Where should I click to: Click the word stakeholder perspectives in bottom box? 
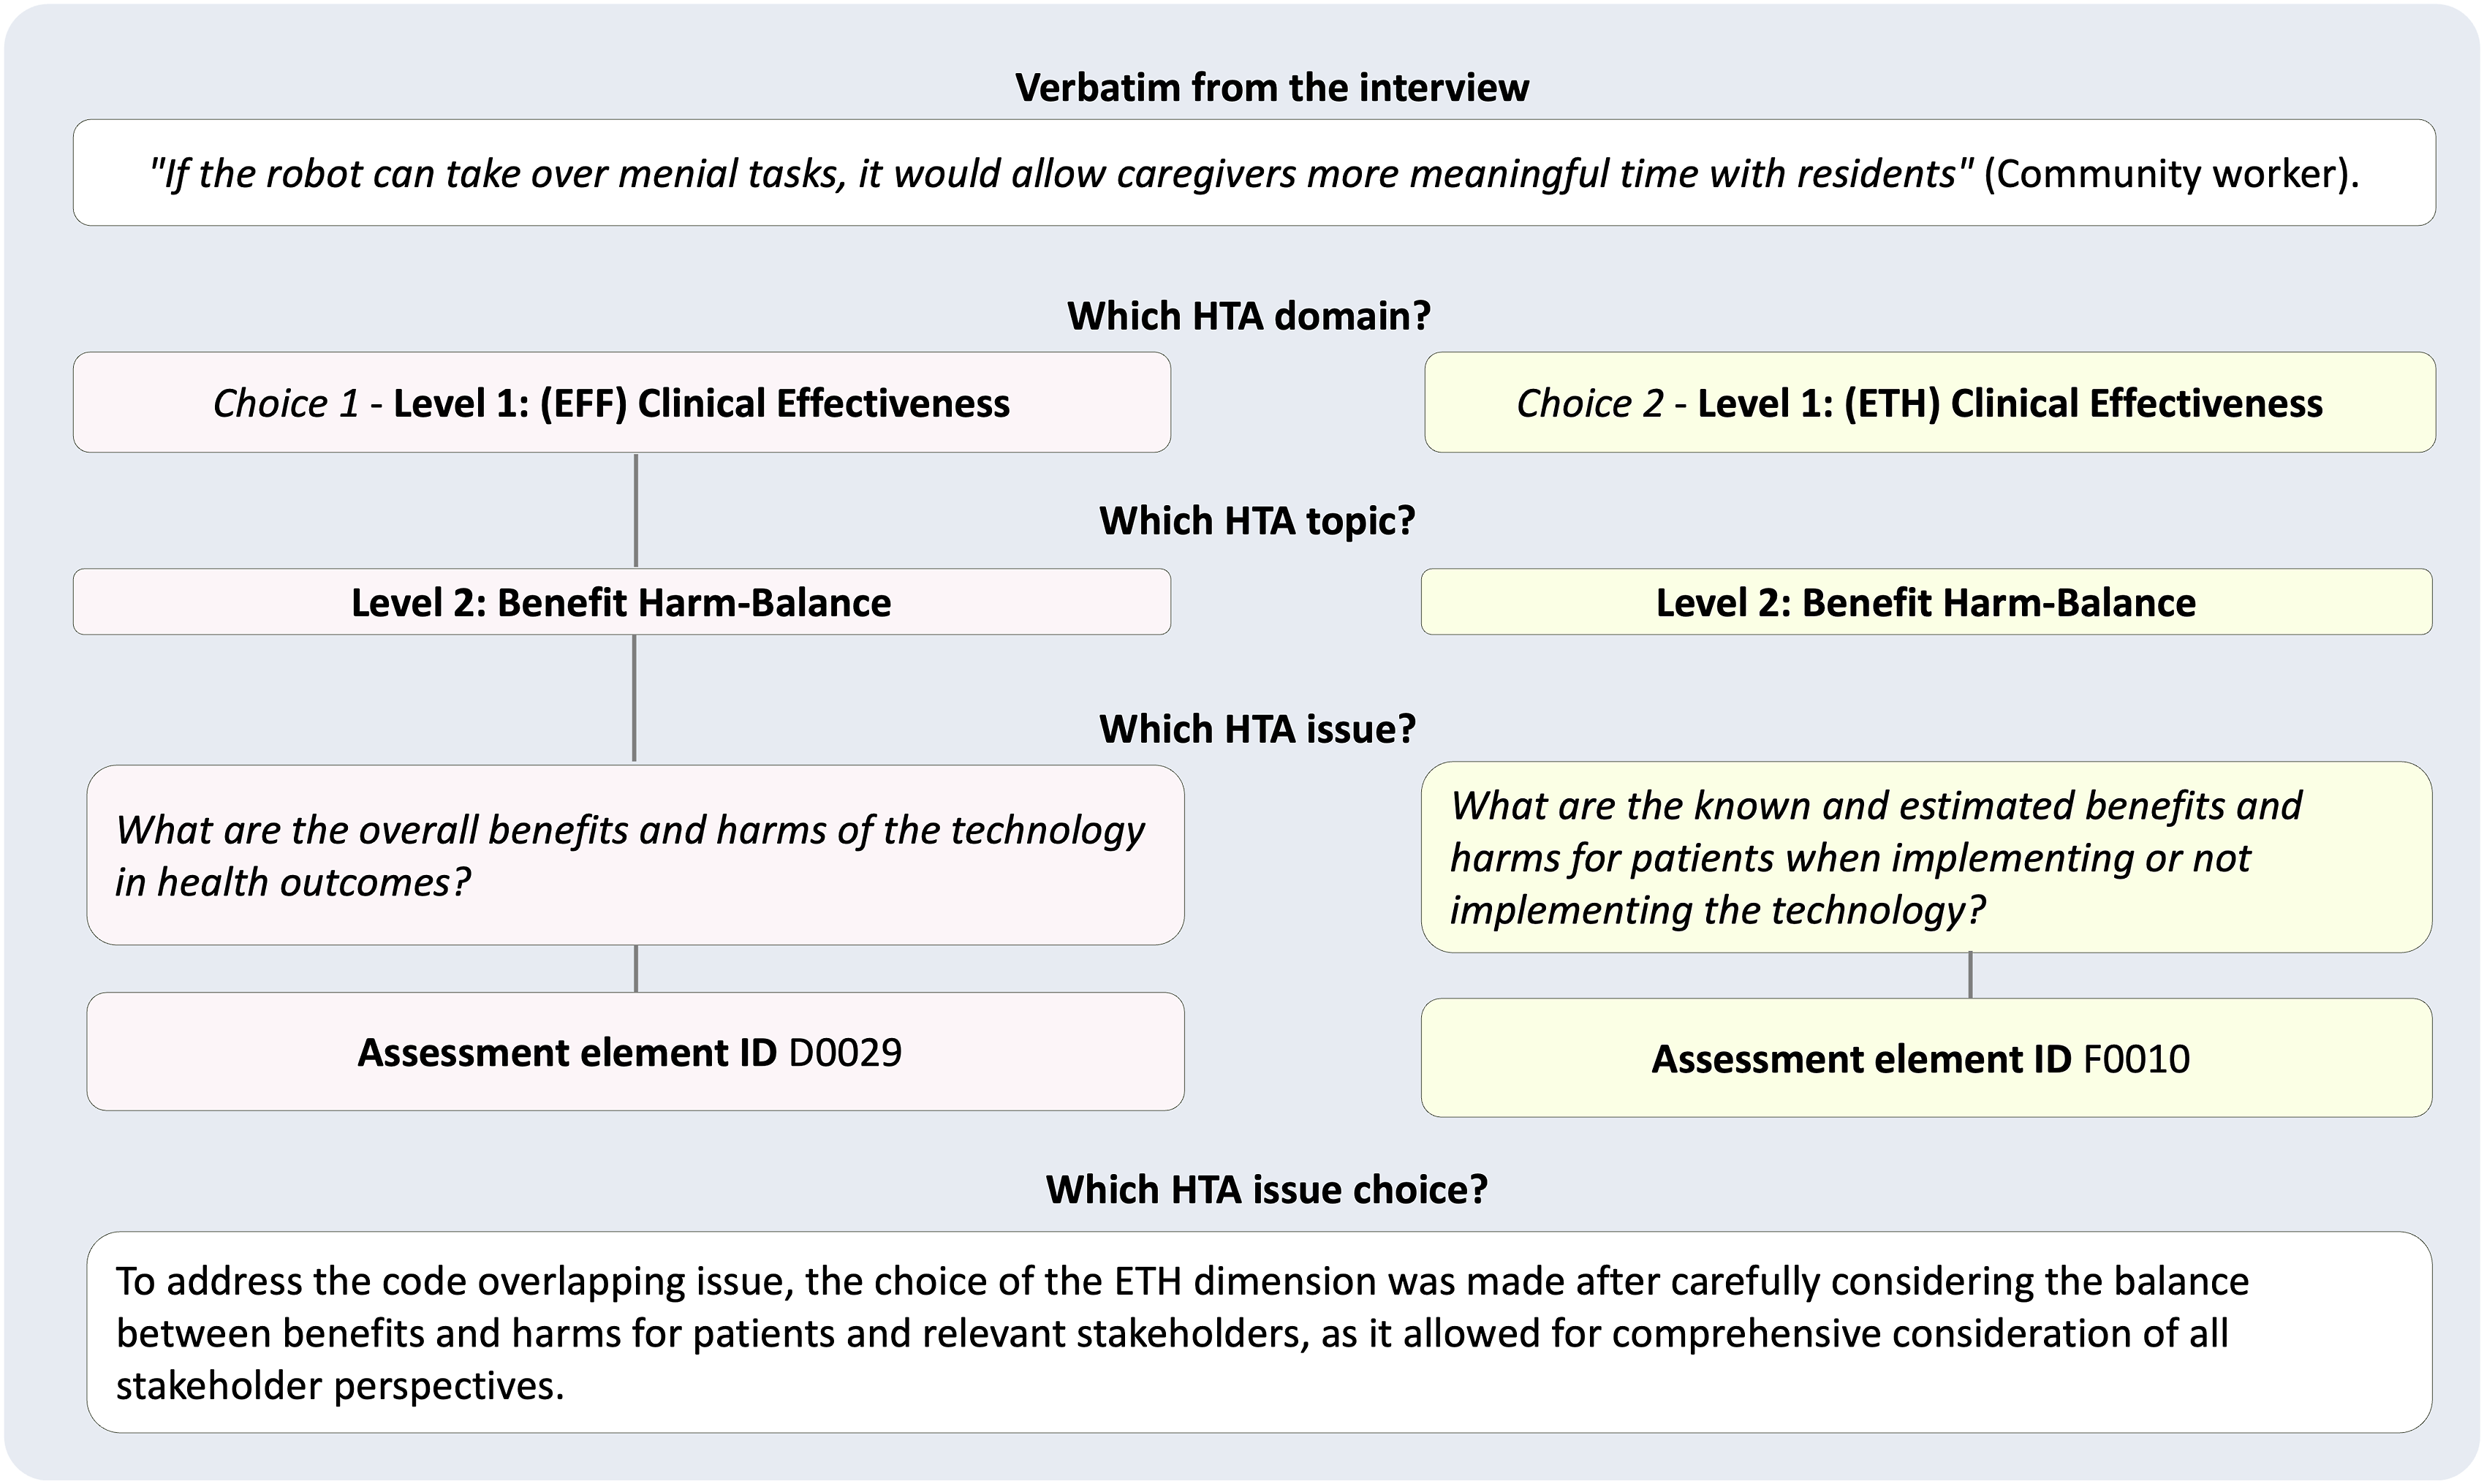click(x=340, y=1386)
